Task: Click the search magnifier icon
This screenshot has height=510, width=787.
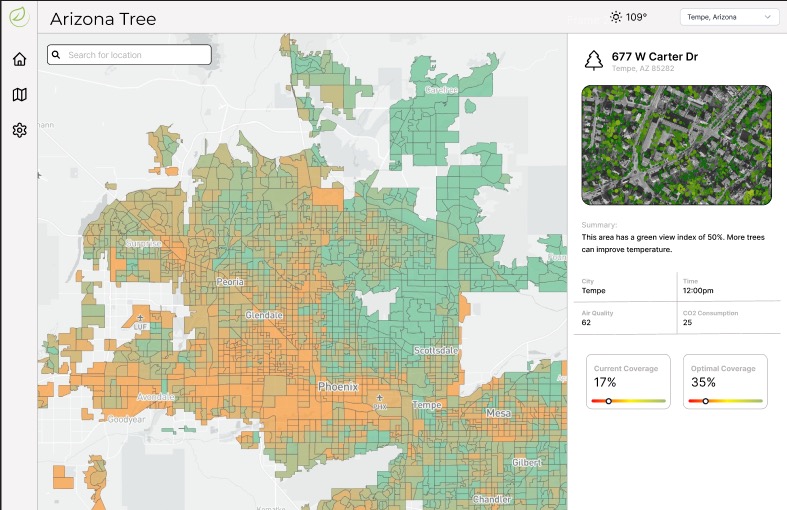Action: (56, 55)
